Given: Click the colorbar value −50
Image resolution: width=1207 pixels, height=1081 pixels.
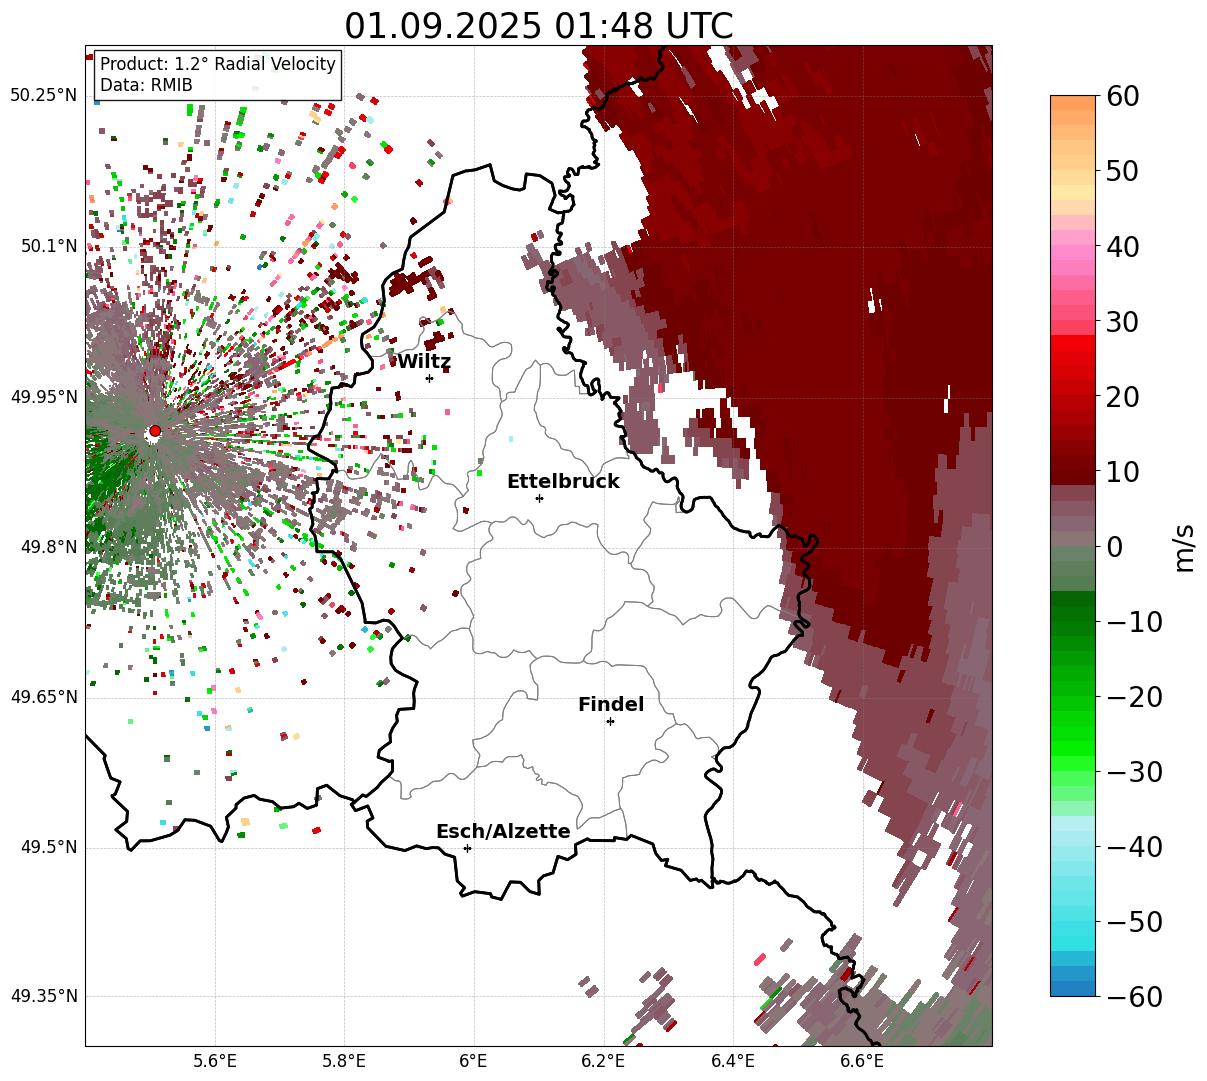Looking at the screenshot, I should [x=1134, y=922].
